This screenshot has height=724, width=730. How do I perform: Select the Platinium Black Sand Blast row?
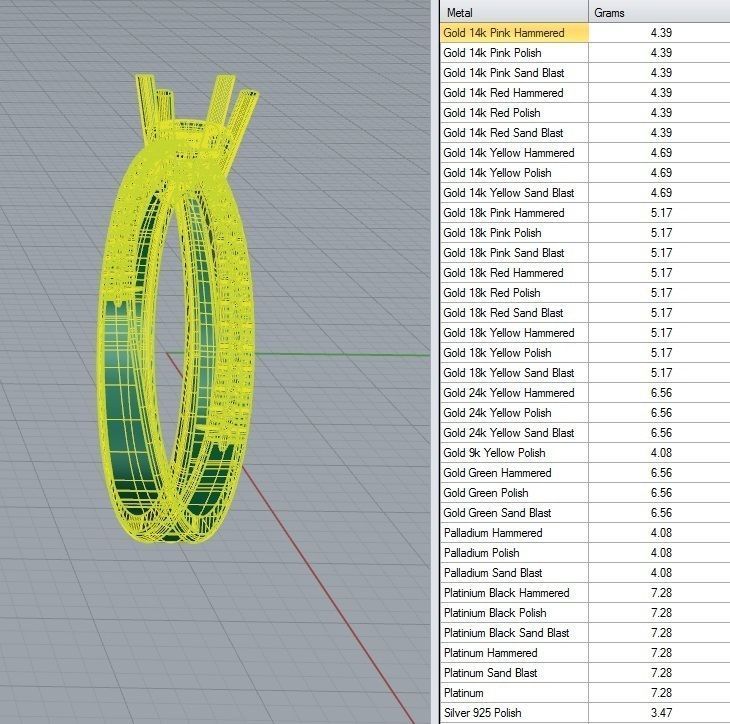point(585,634)
